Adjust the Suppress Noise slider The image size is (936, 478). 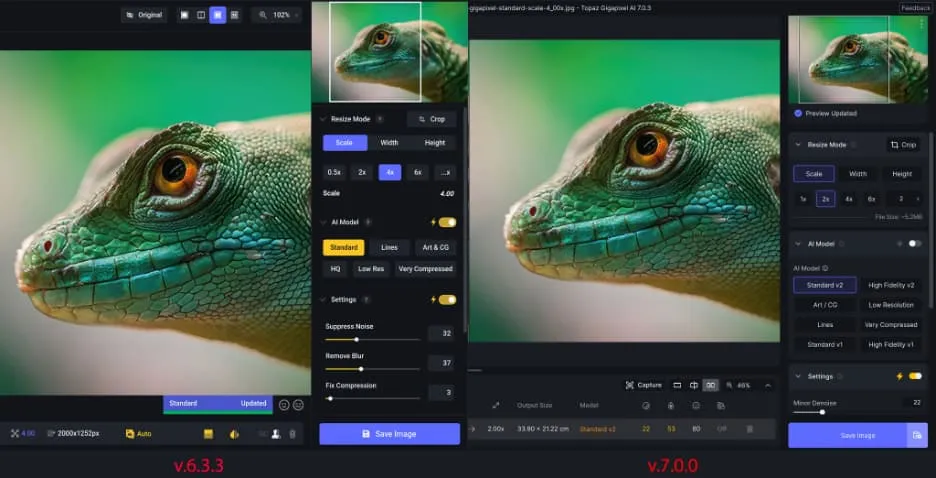click(356, 339)
